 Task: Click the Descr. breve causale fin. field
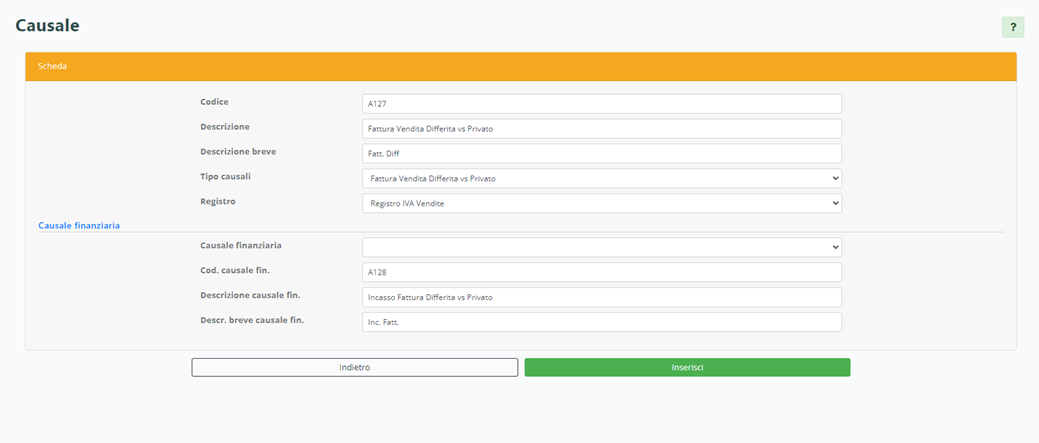[x=601, y=322]
